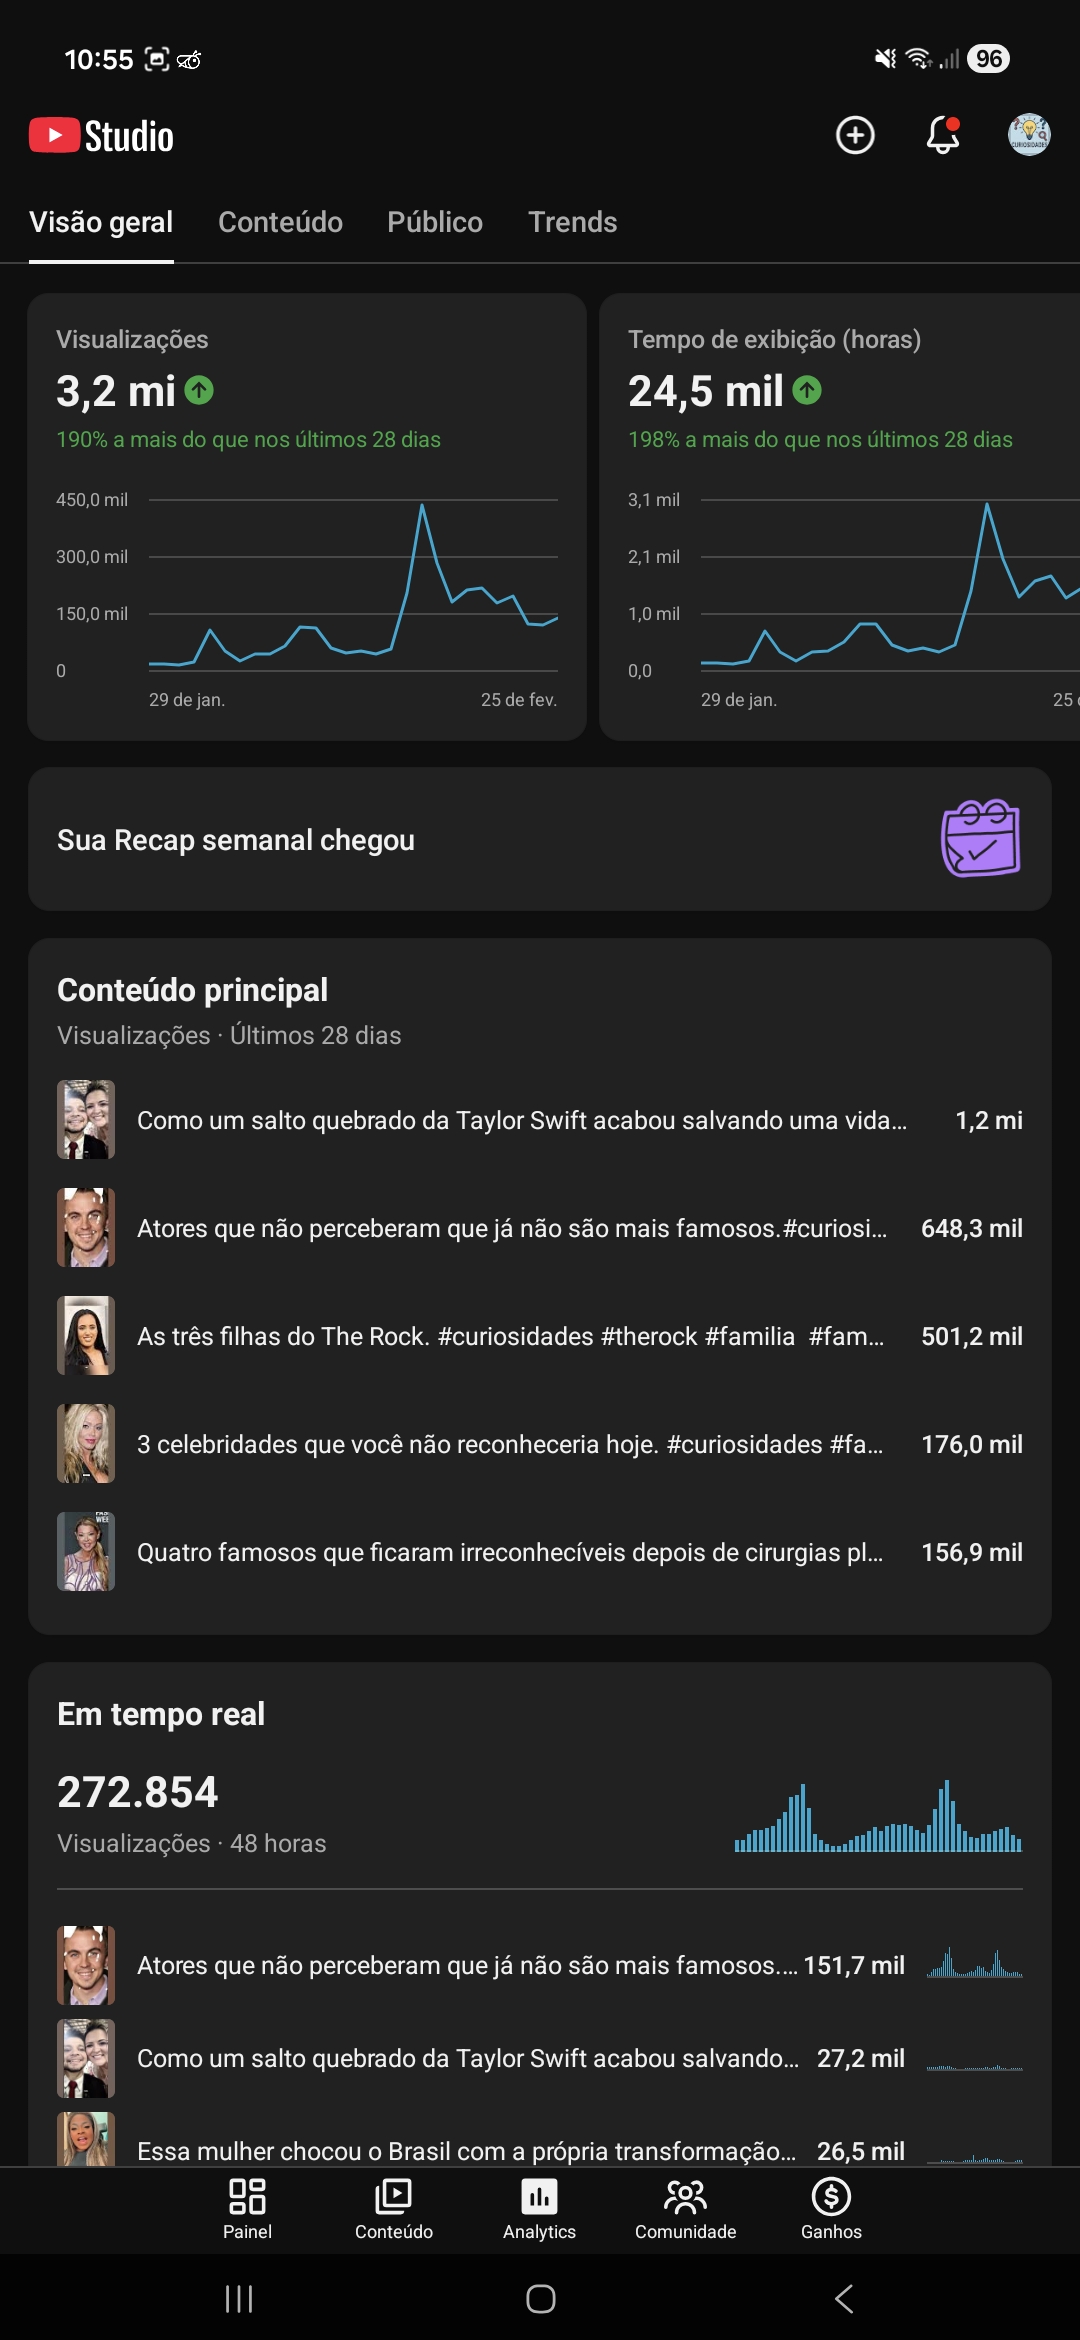The width and height of the screenshot is (1080, 2340).
Task: Tap the create plus icon
Action: 855,135
